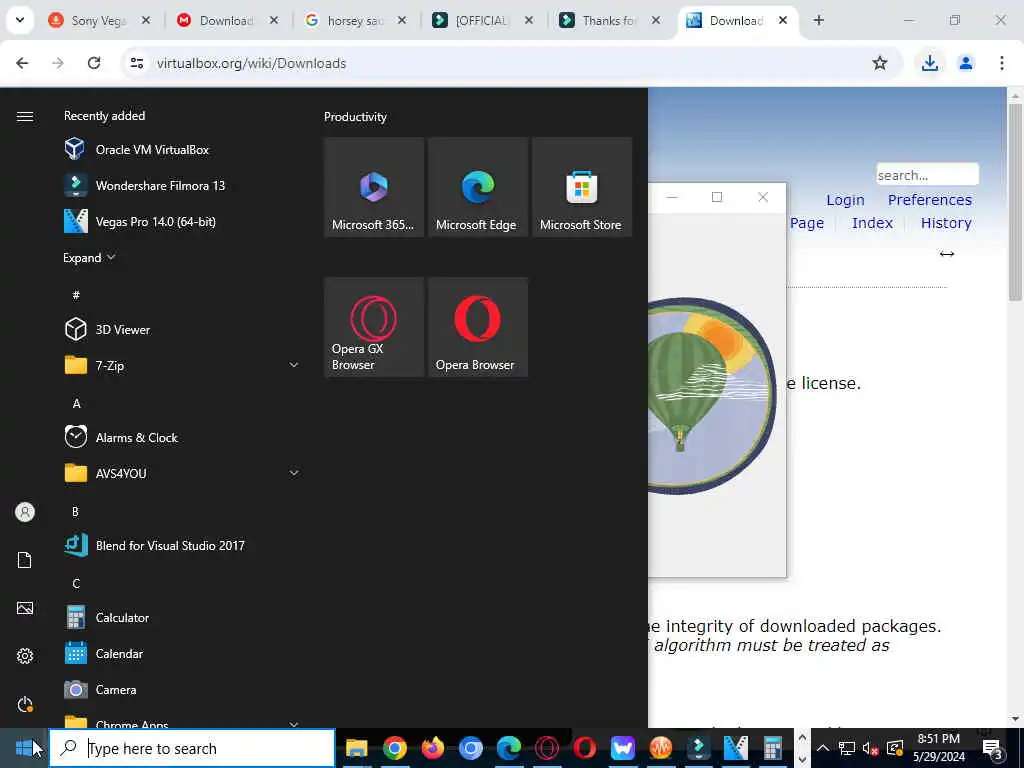
Task: Reload the VirtualBox downloads page
Action: pos(94,63)
